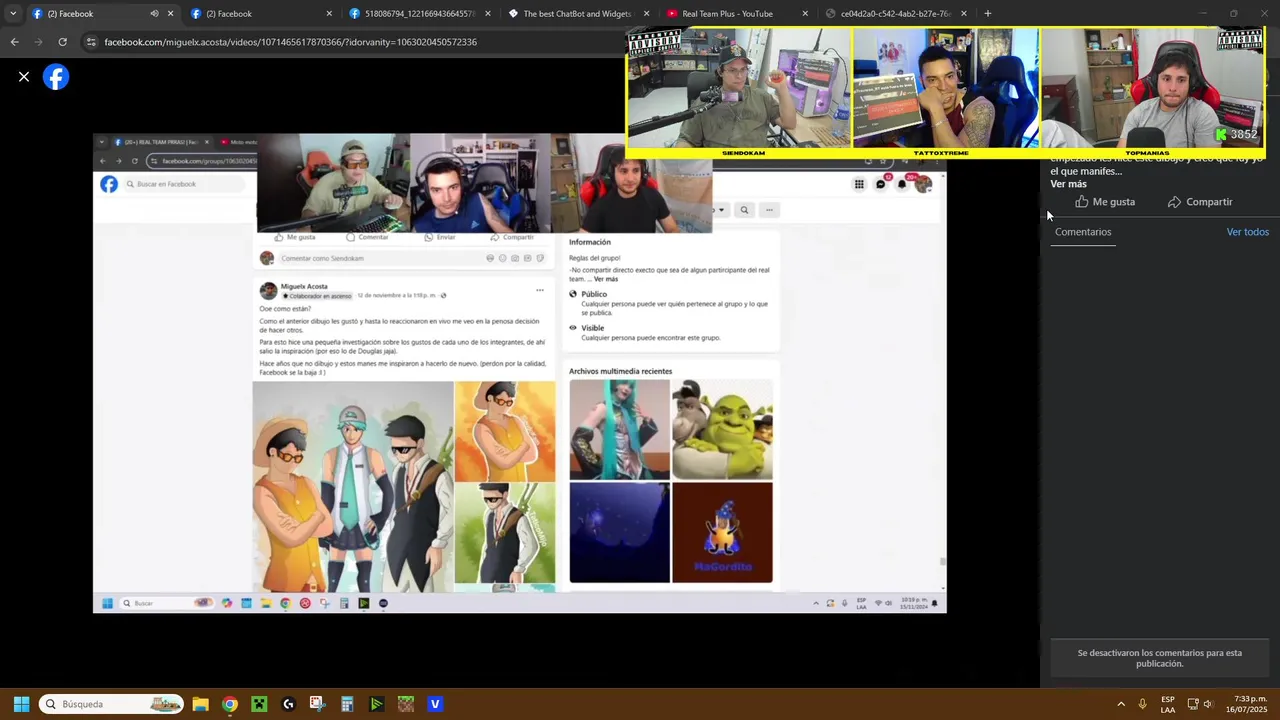Open the Calculator from the taskbar
The image size is (1280, 720).
(347, 704)
